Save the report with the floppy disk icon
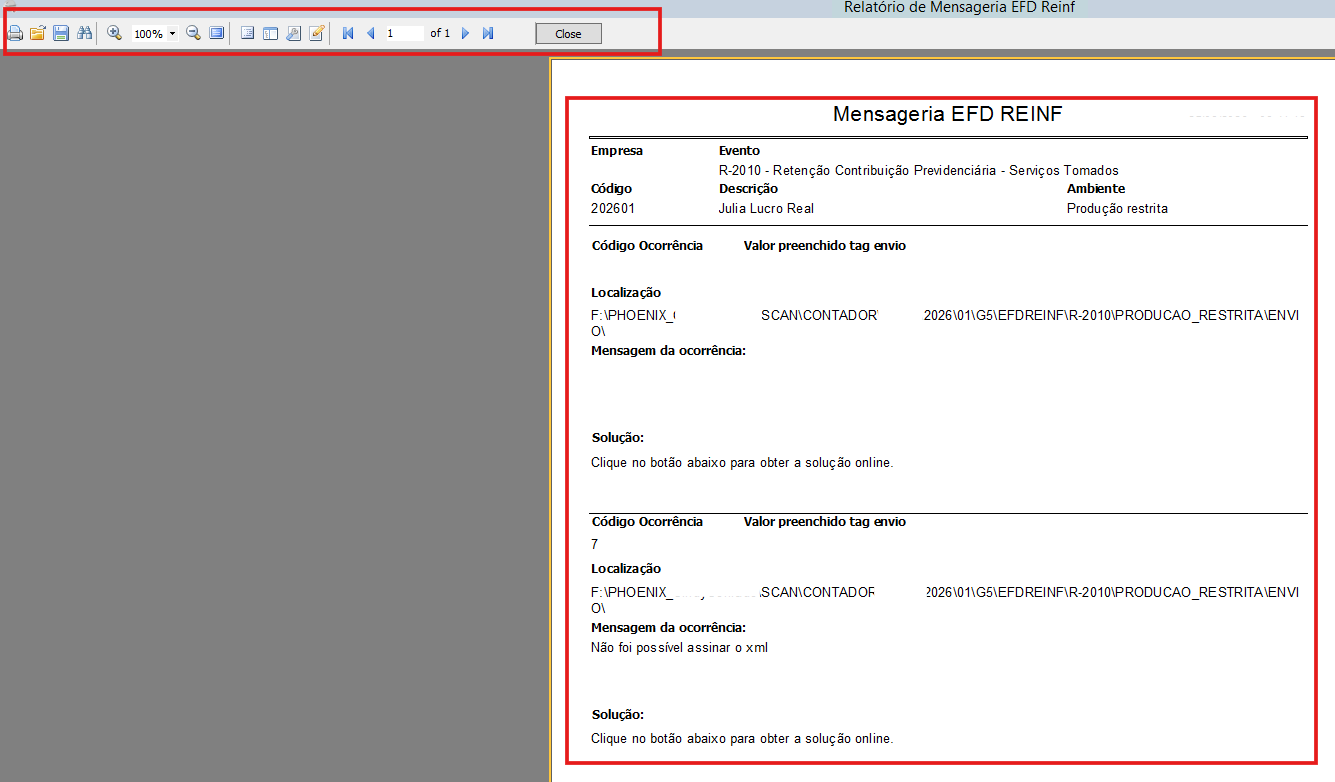Viewport: 1335px width, 782px height. pos(61,34)
